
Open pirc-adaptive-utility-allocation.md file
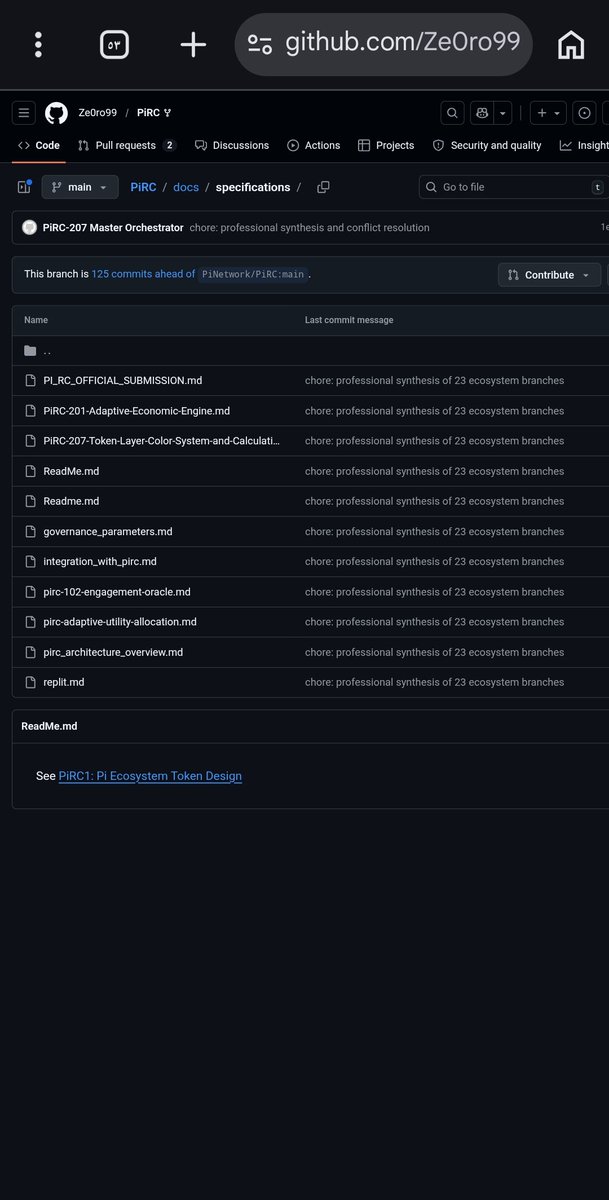[120, 622]
